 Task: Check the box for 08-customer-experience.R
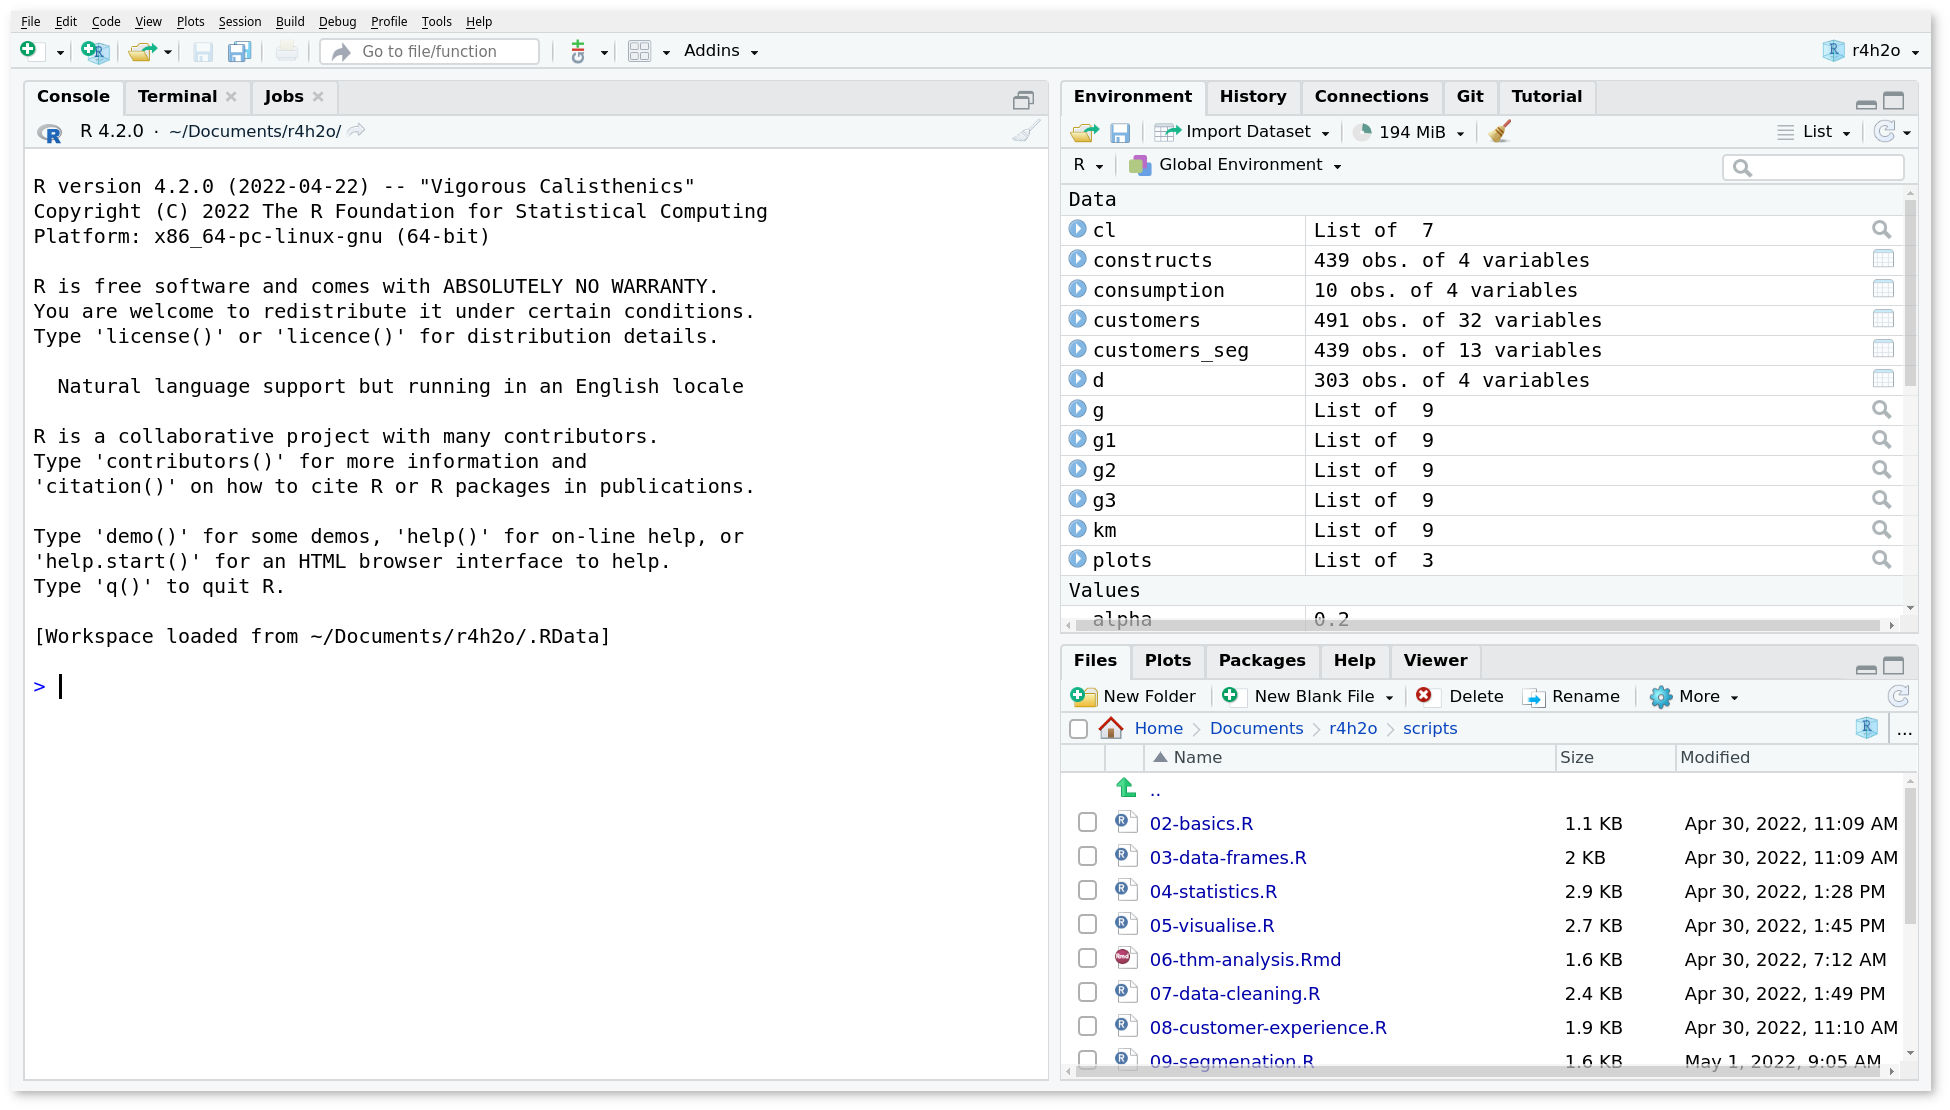tap(1087, 1026)
